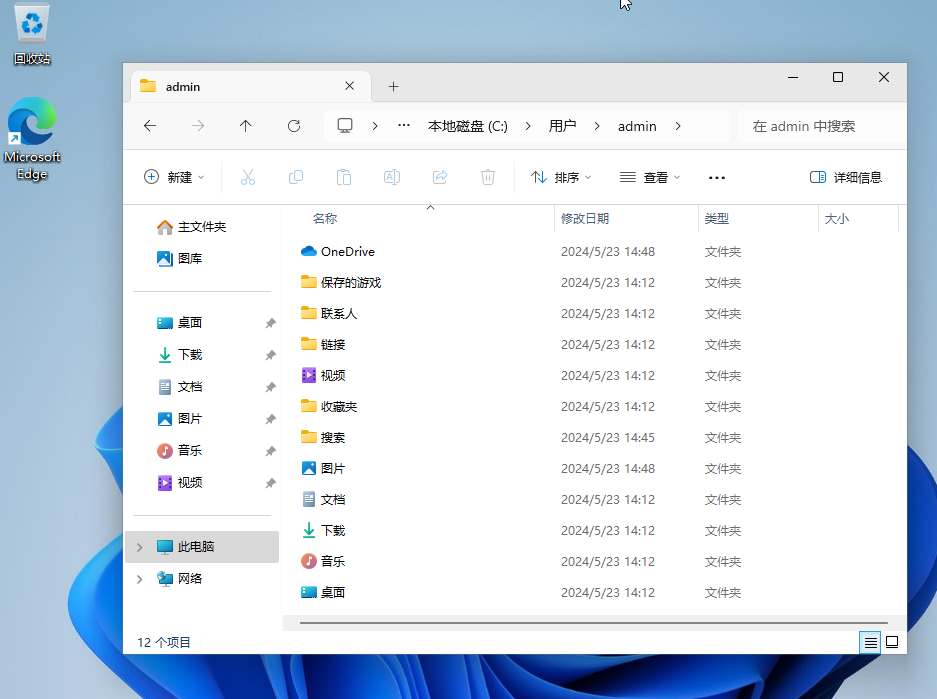Screen dimensions: 937x699
Task: Select the Cut icon on the toolbar
Action: (247, 177)
